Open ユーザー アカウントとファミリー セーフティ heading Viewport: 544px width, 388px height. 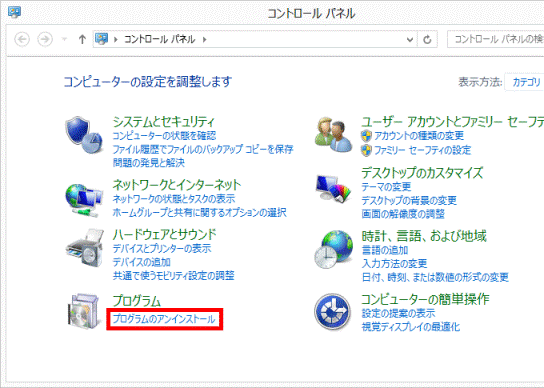(452, 122)
